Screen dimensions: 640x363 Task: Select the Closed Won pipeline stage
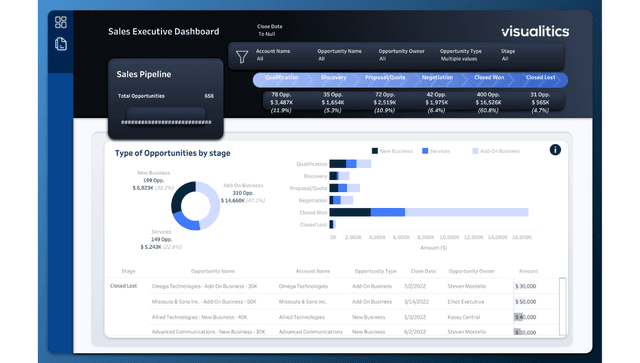489,78
